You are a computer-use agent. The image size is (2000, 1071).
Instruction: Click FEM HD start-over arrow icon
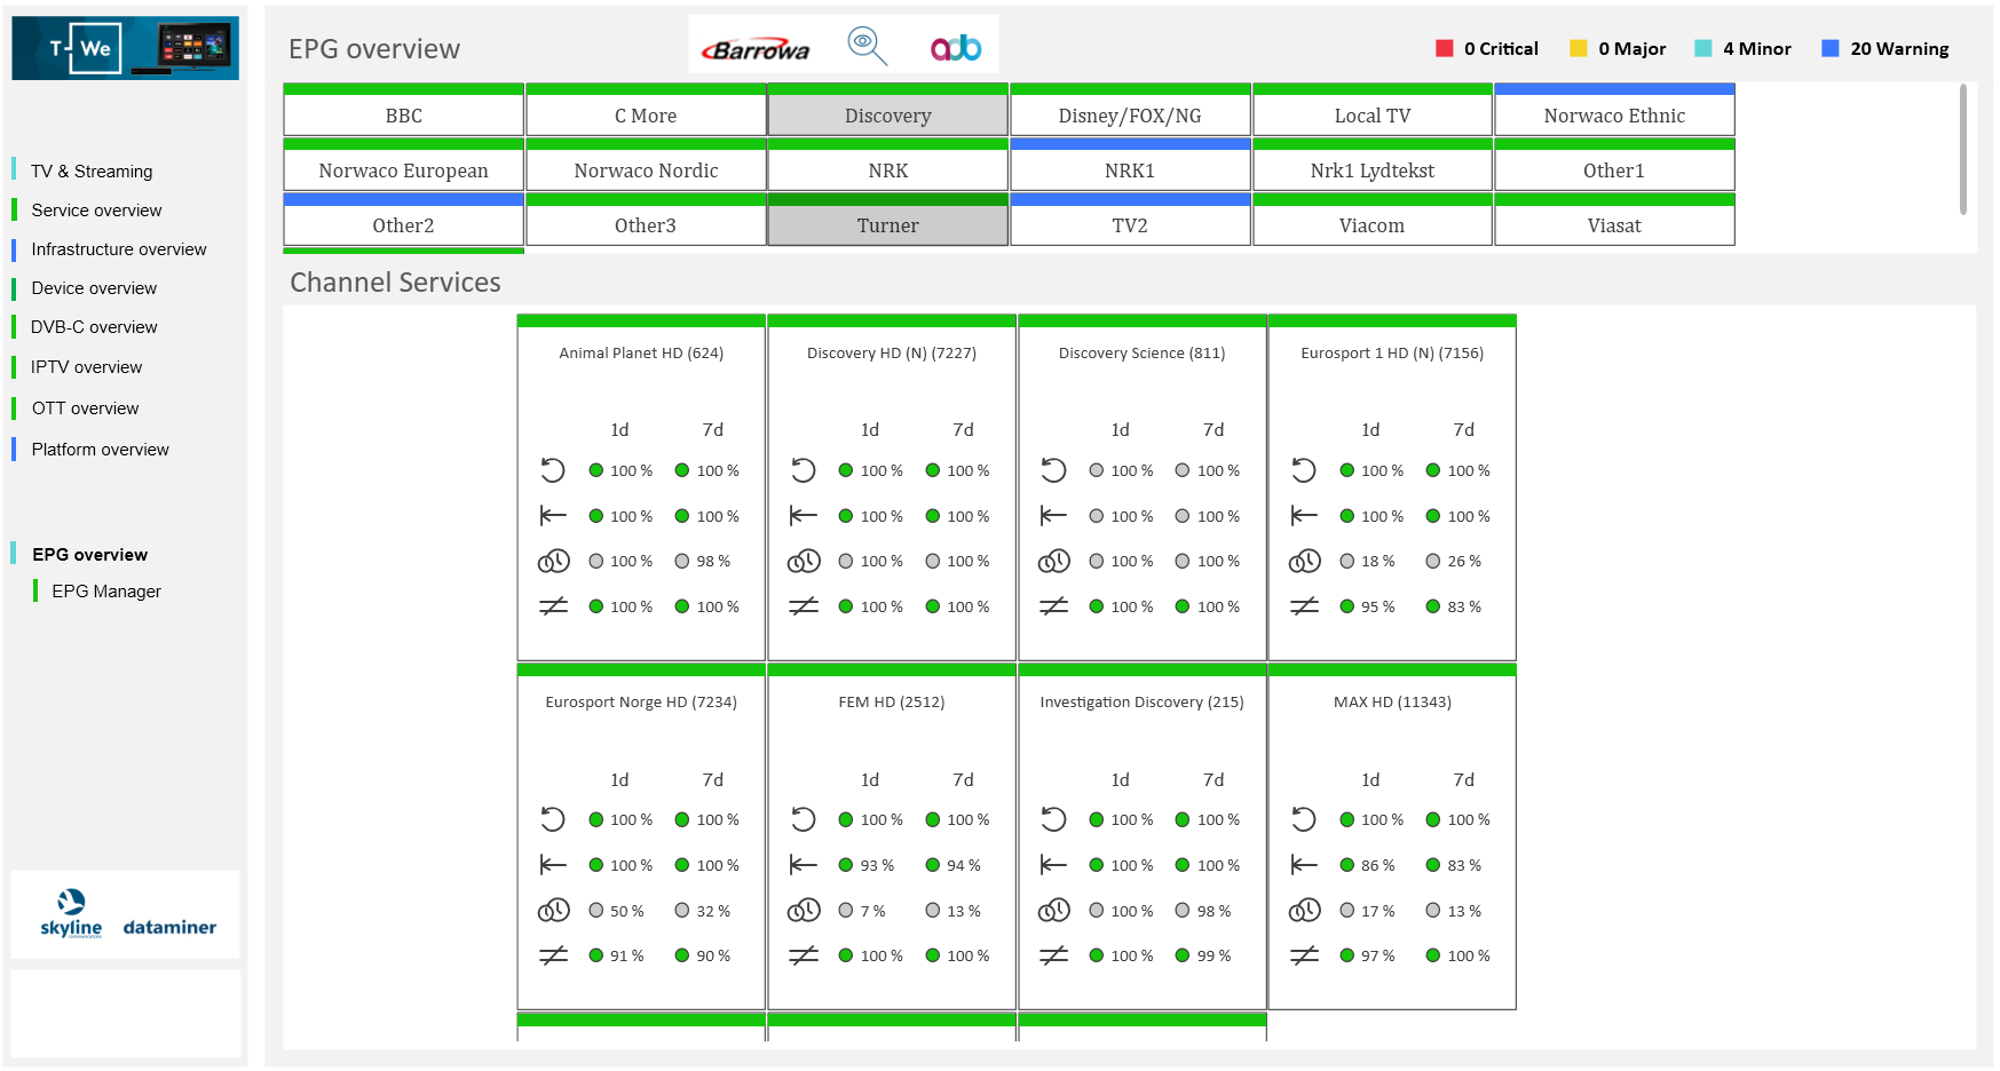[x=803, y=865]
